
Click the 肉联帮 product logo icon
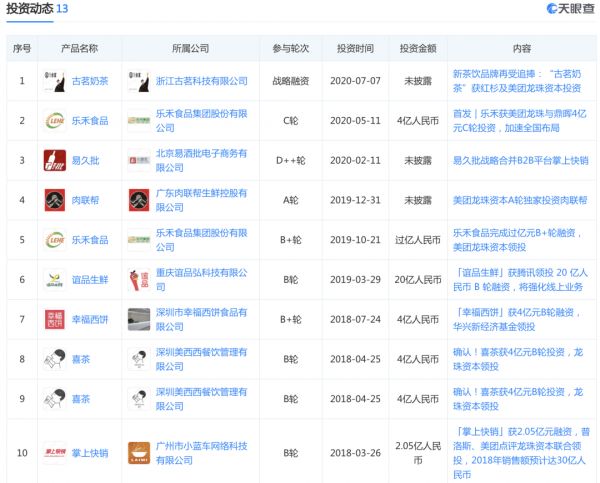point(54,200)
